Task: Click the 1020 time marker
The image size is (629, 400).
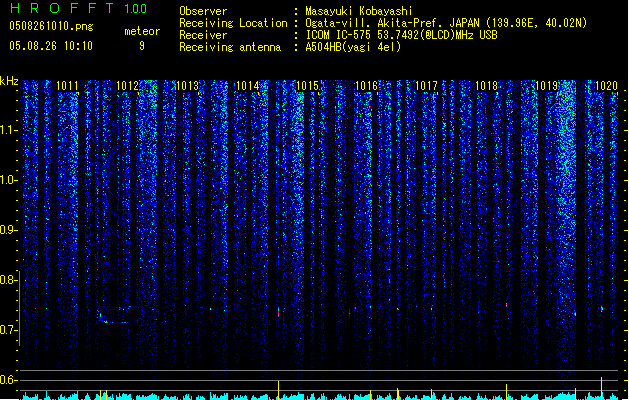Action: coord(606,86)
